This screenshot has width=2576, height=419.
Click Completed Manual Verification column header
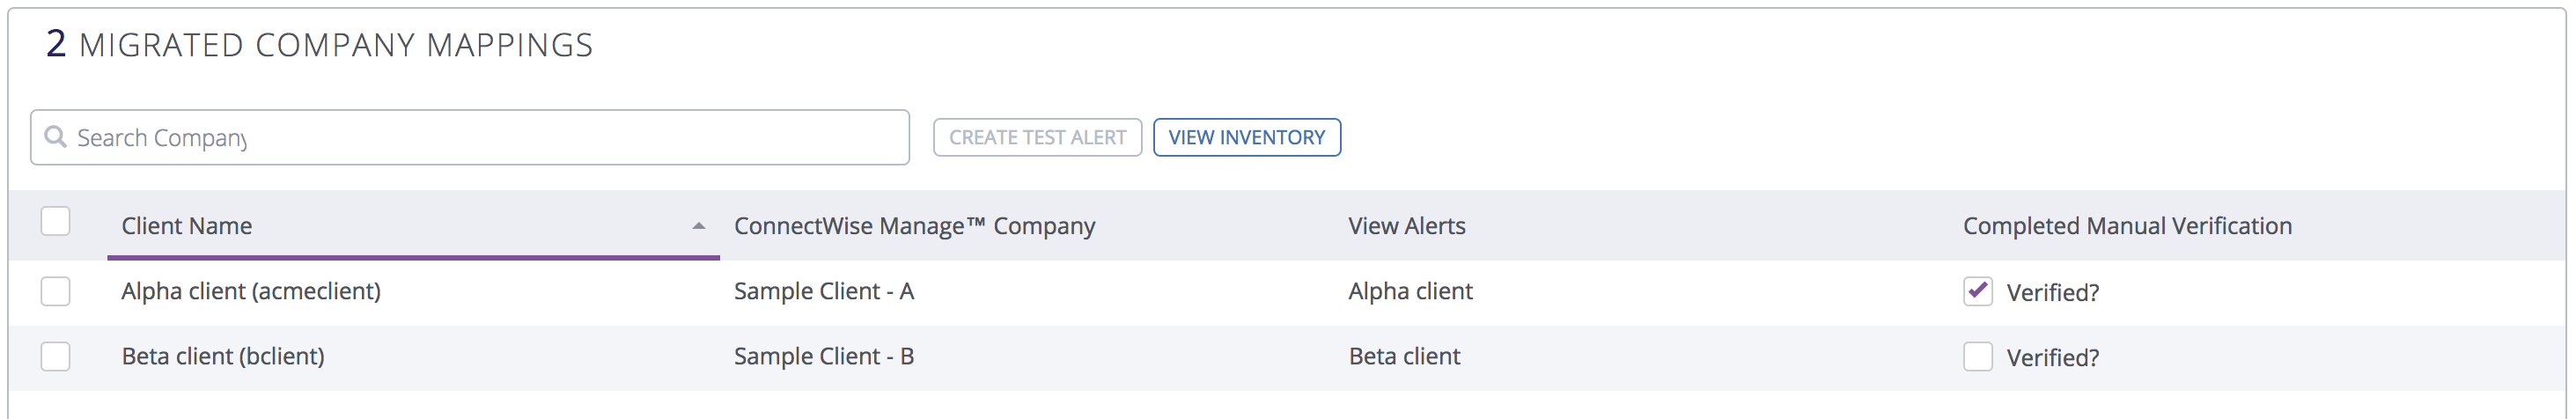click(x=2127, y=226)
